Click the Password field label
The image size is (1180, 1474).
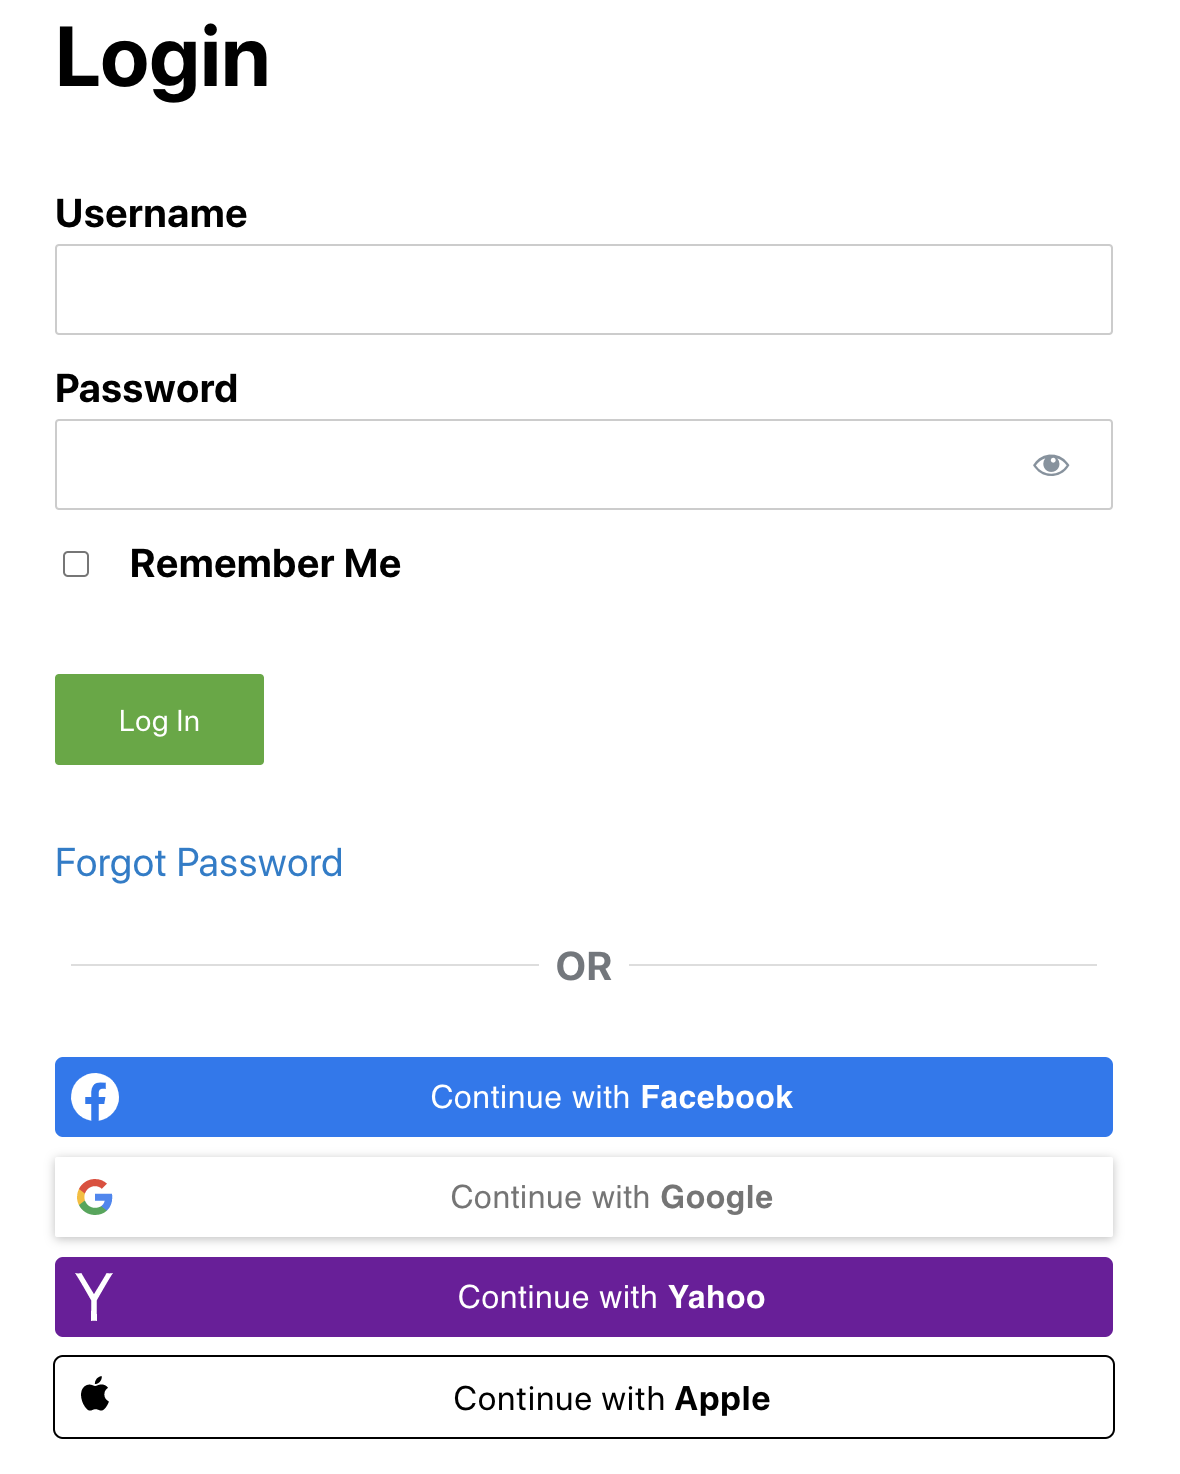coord(146,389)
